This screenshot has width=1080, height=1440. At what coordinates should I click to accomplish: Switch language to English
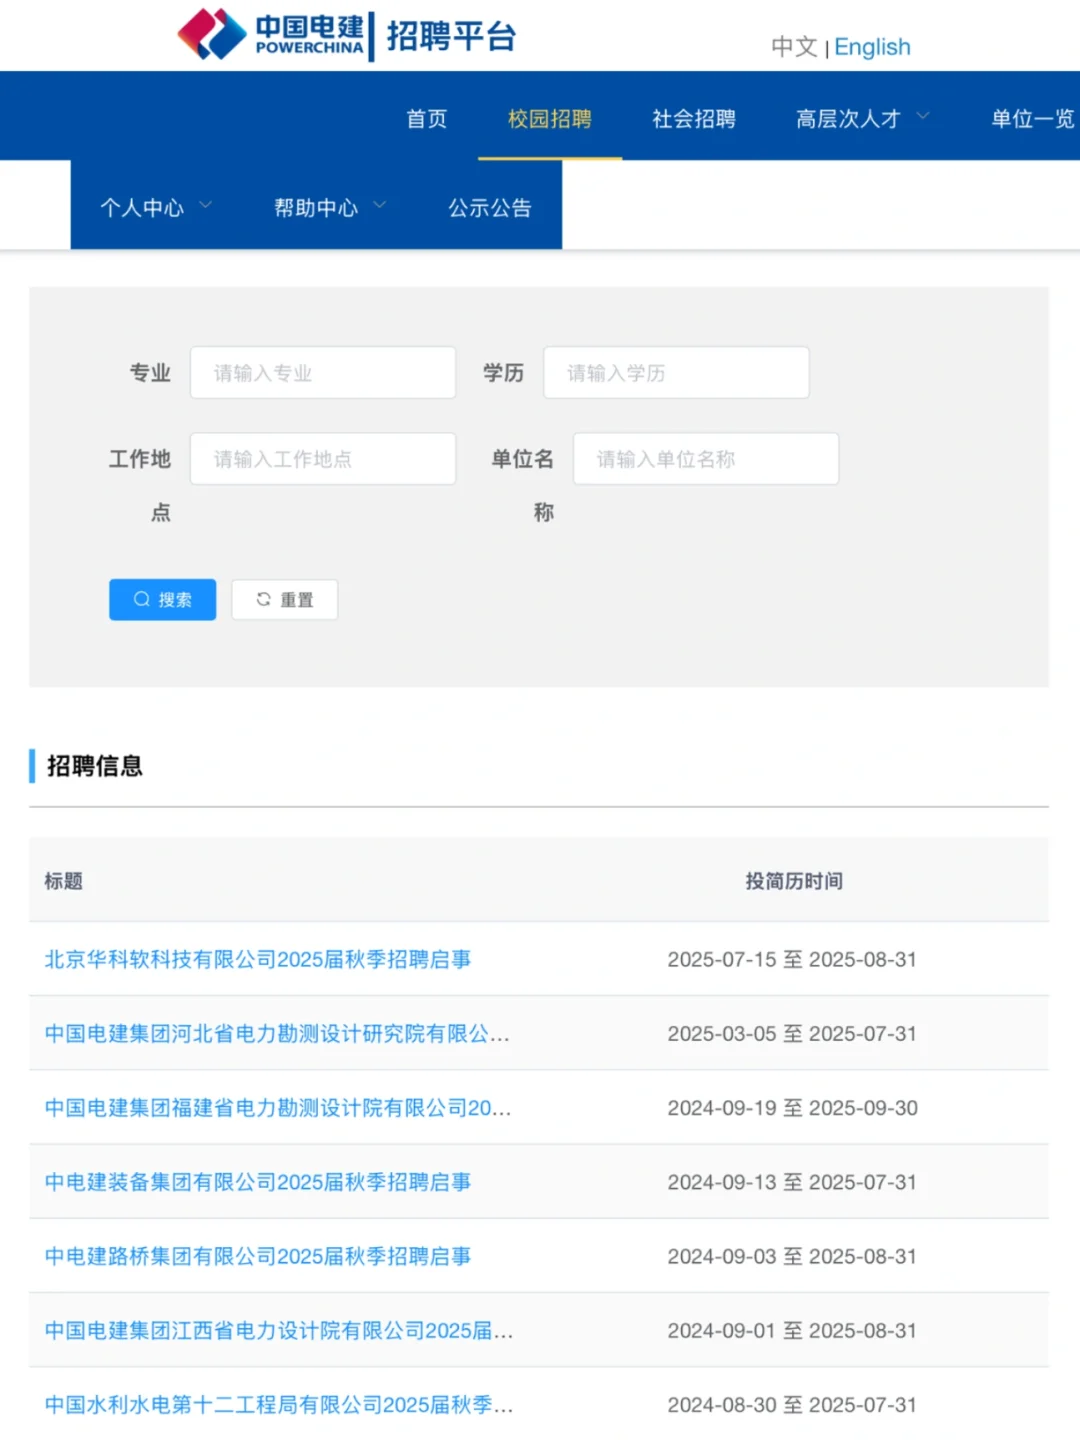(x=873, y=47)
